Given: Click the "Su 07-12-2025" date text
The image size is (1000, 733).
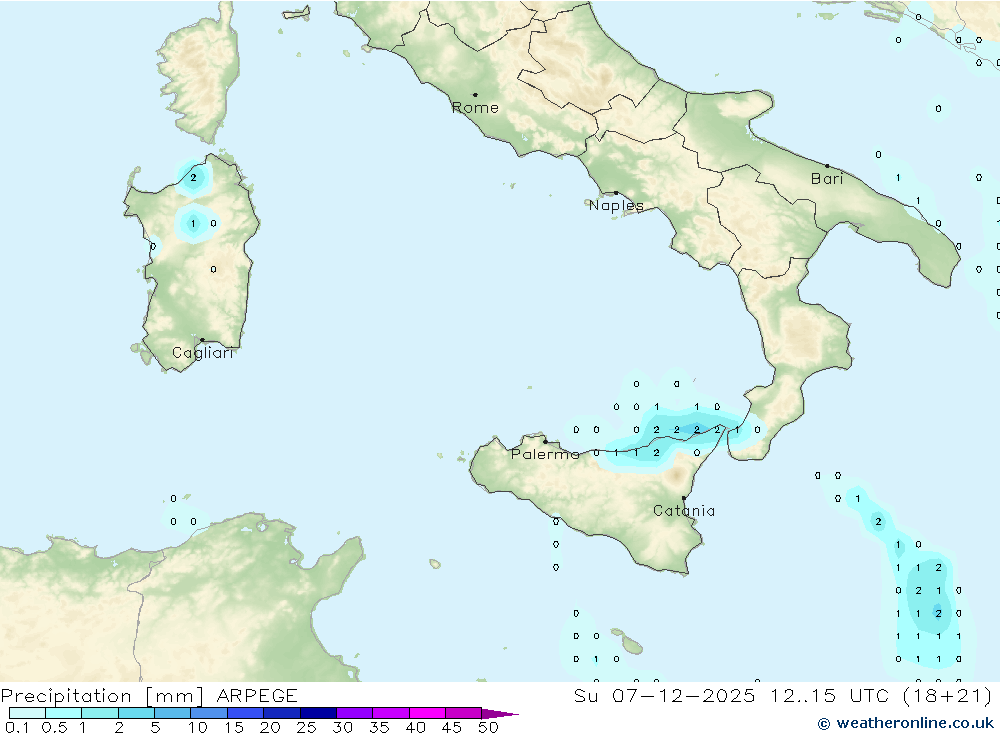Looking at the screenshot, I should 665,696.
